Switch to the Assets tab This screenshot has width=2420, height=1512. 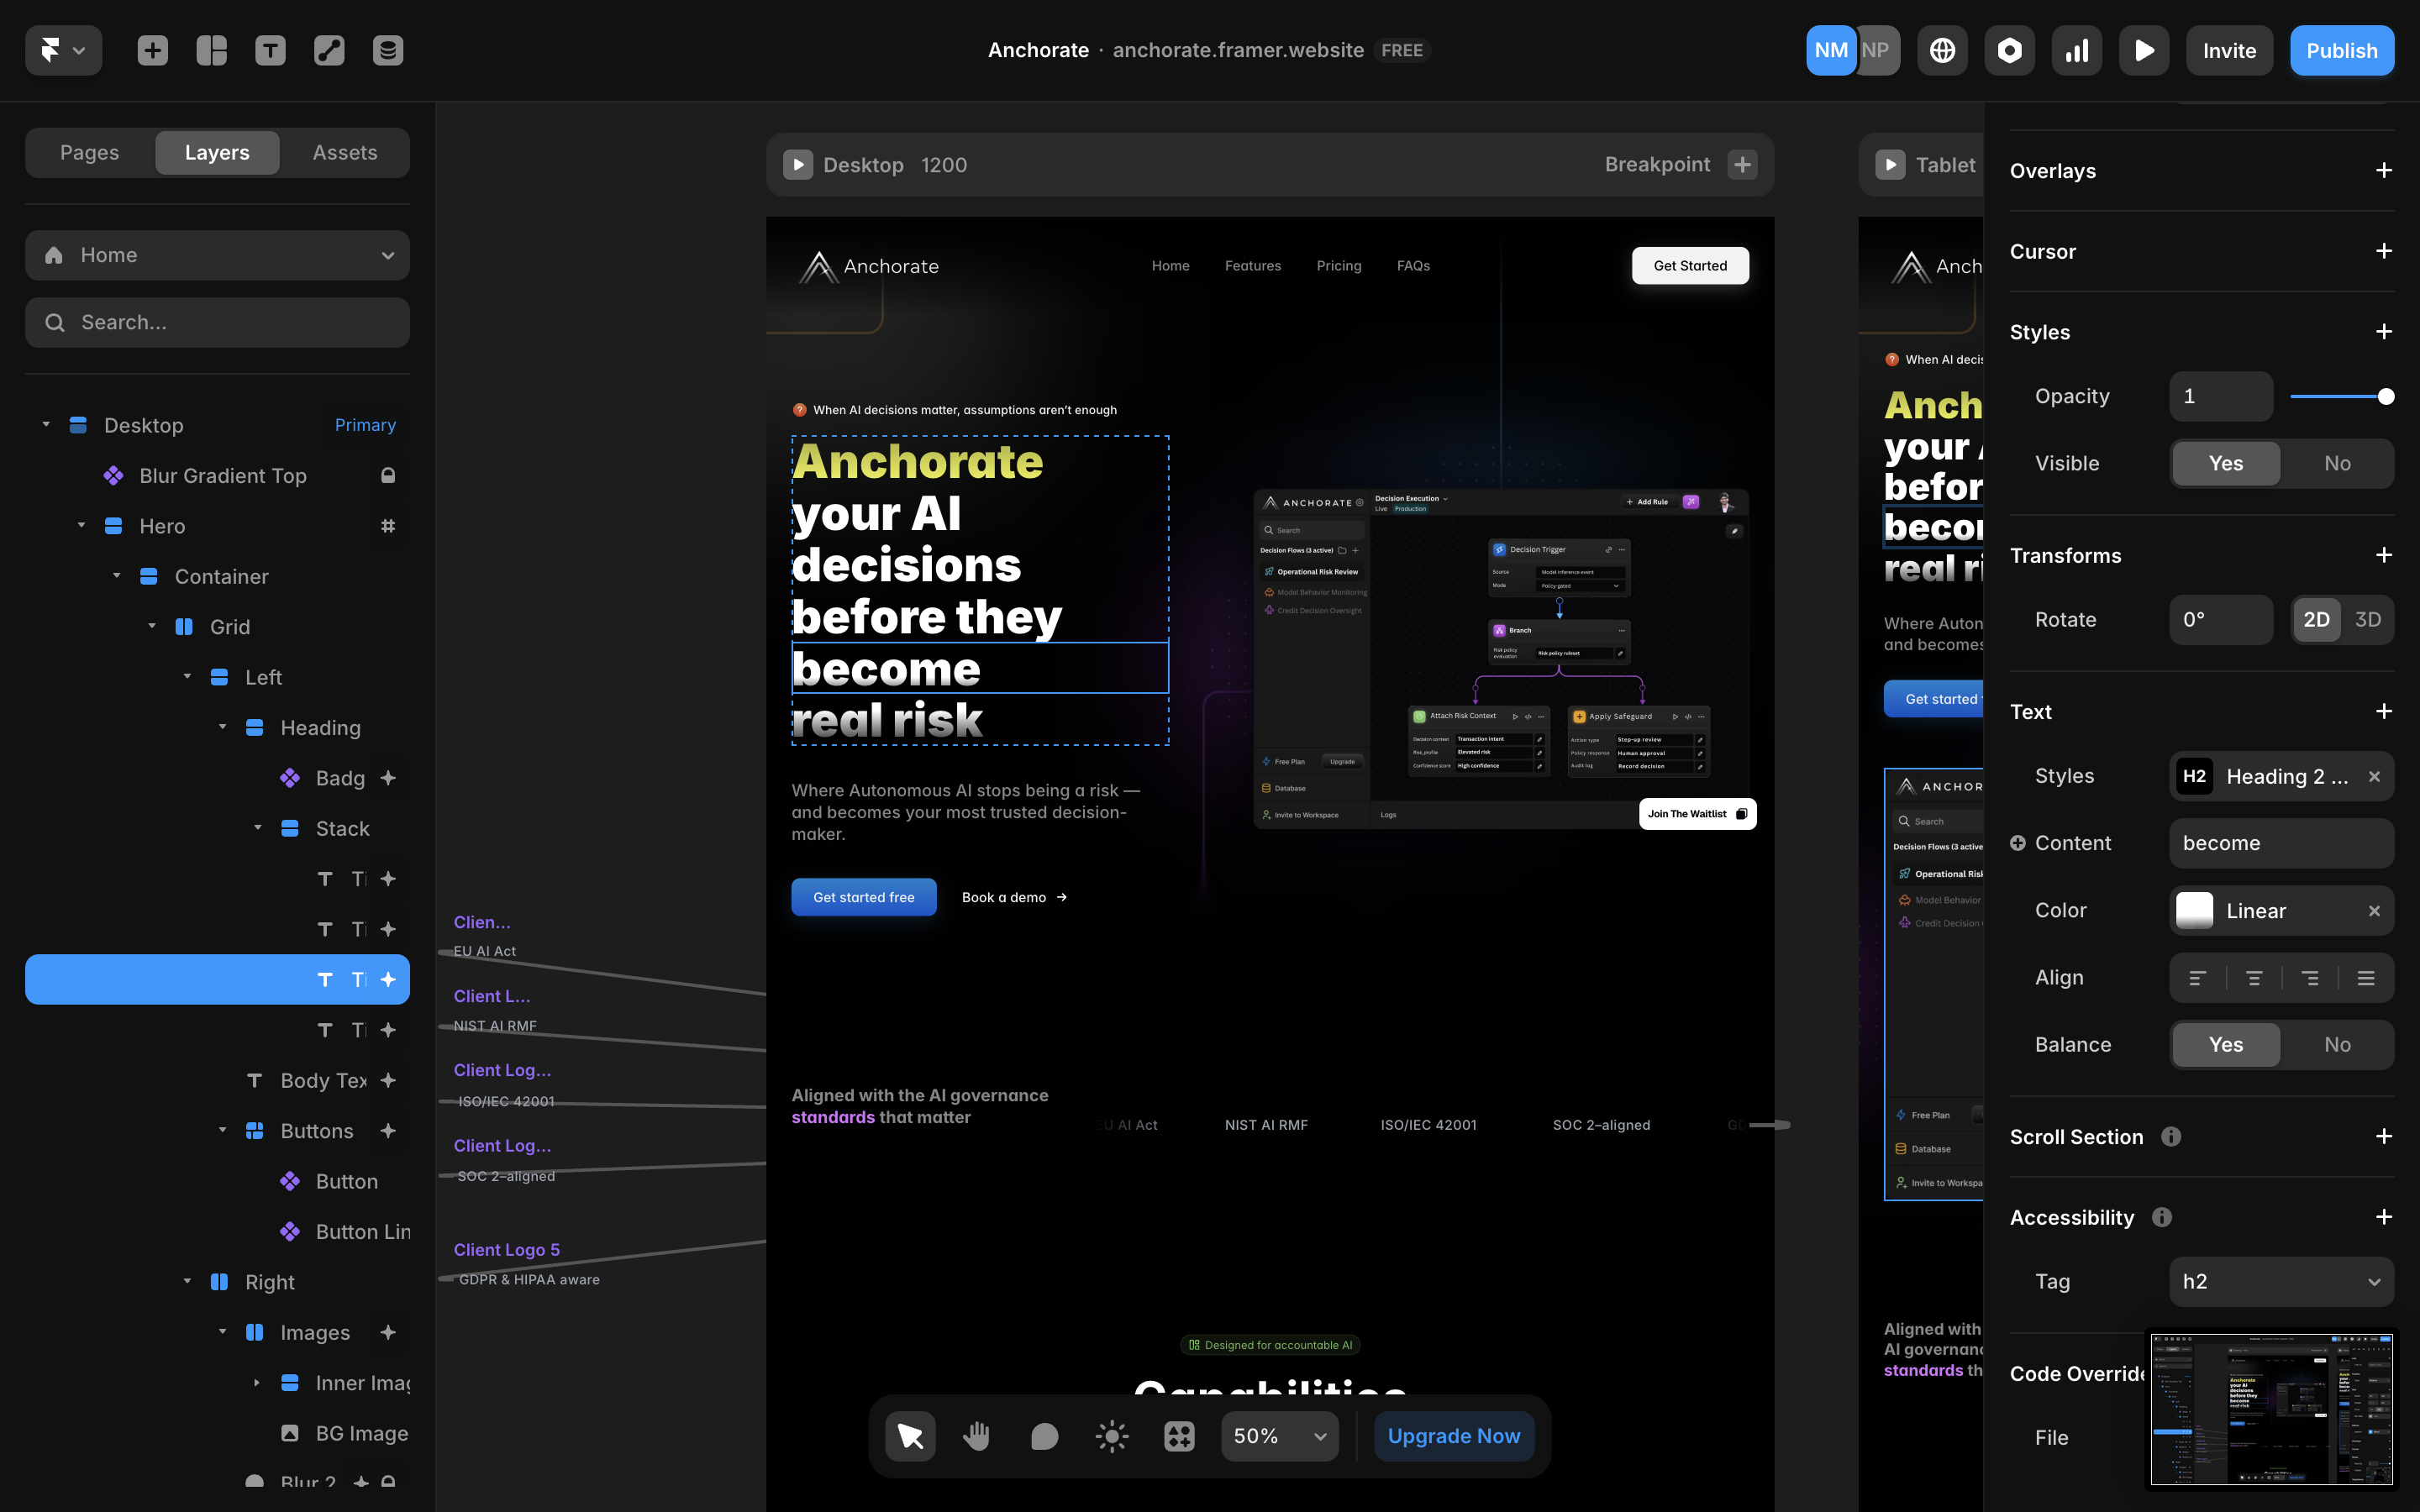[x=345, y=152]
